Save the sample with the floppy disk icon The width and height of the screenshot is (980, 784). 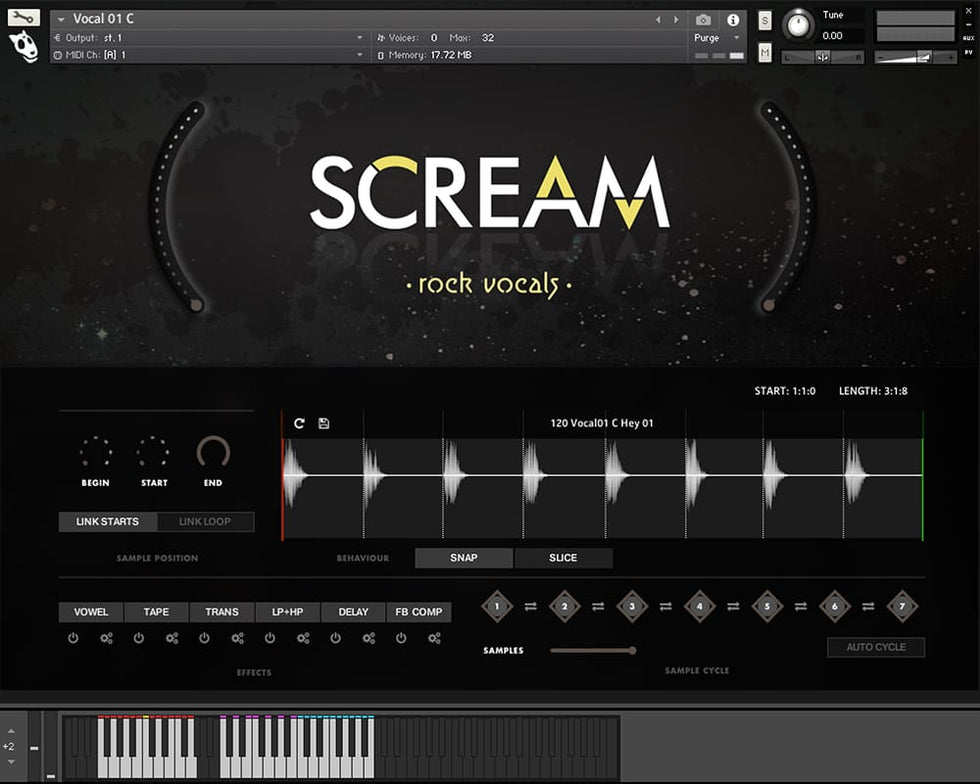point(324,423)
